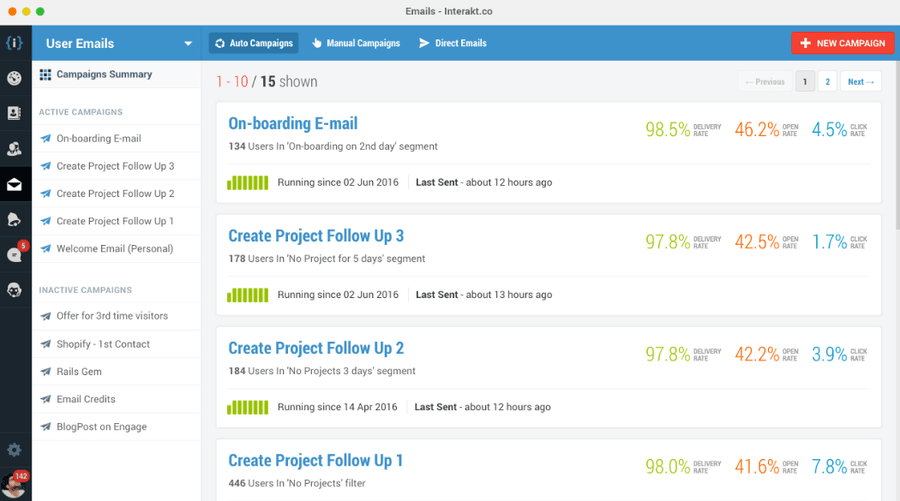Switch to Manual Campaigns tab
Viewport: 900px width, 501px height.
[356, 43]
